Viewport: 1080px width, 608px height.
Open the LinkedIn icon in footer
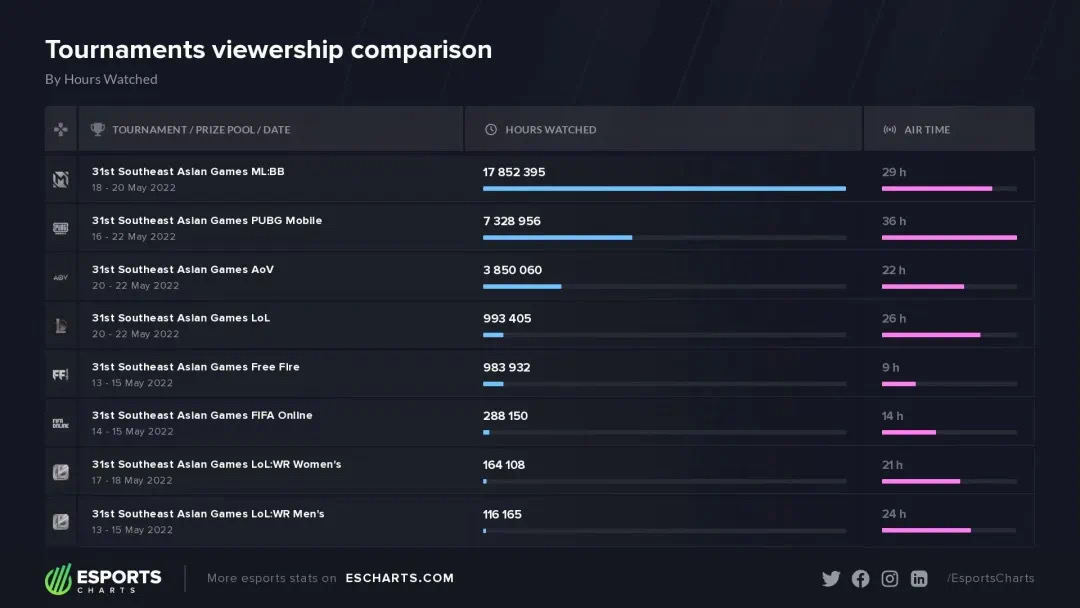click(919, 578)
